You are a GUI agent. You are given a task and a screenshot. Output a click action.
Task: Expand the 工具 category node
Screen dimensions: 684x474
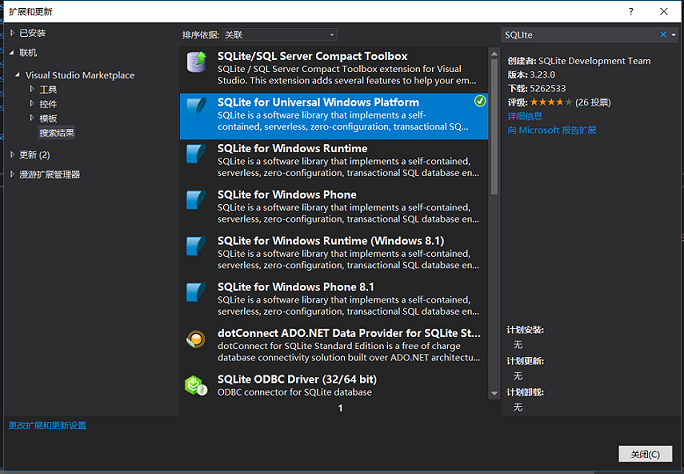point(32,89)
